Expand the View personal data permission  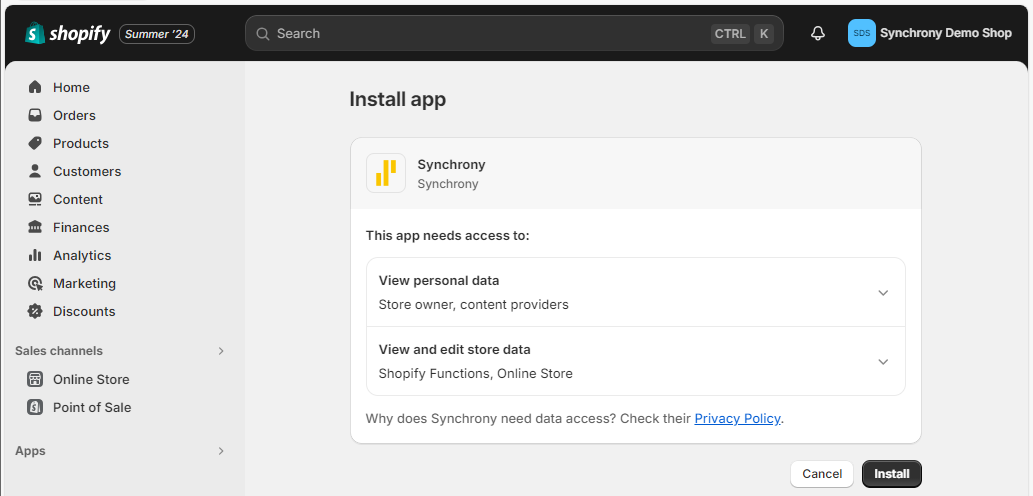point(882,293)
